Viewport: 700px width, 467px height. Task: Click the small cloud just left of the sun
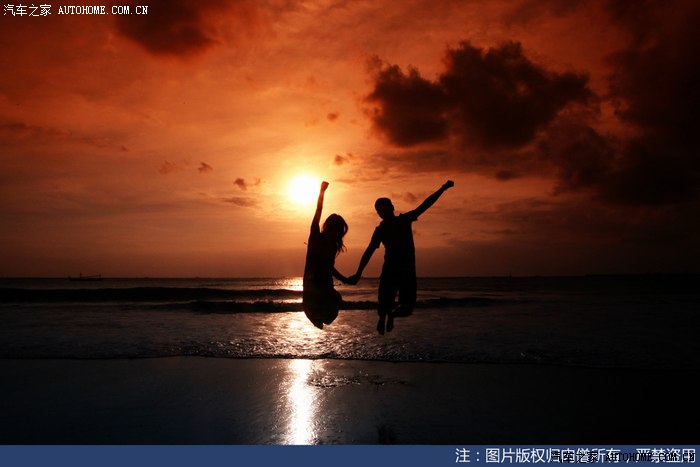[x=243, y=184]
